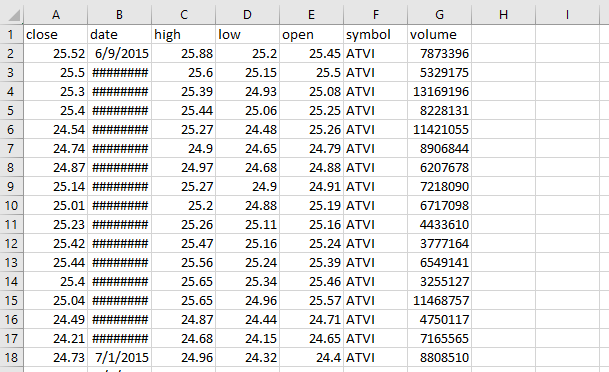Select cell with date 7/1/2015
The image size is (609, 372).
pos(120,357)
